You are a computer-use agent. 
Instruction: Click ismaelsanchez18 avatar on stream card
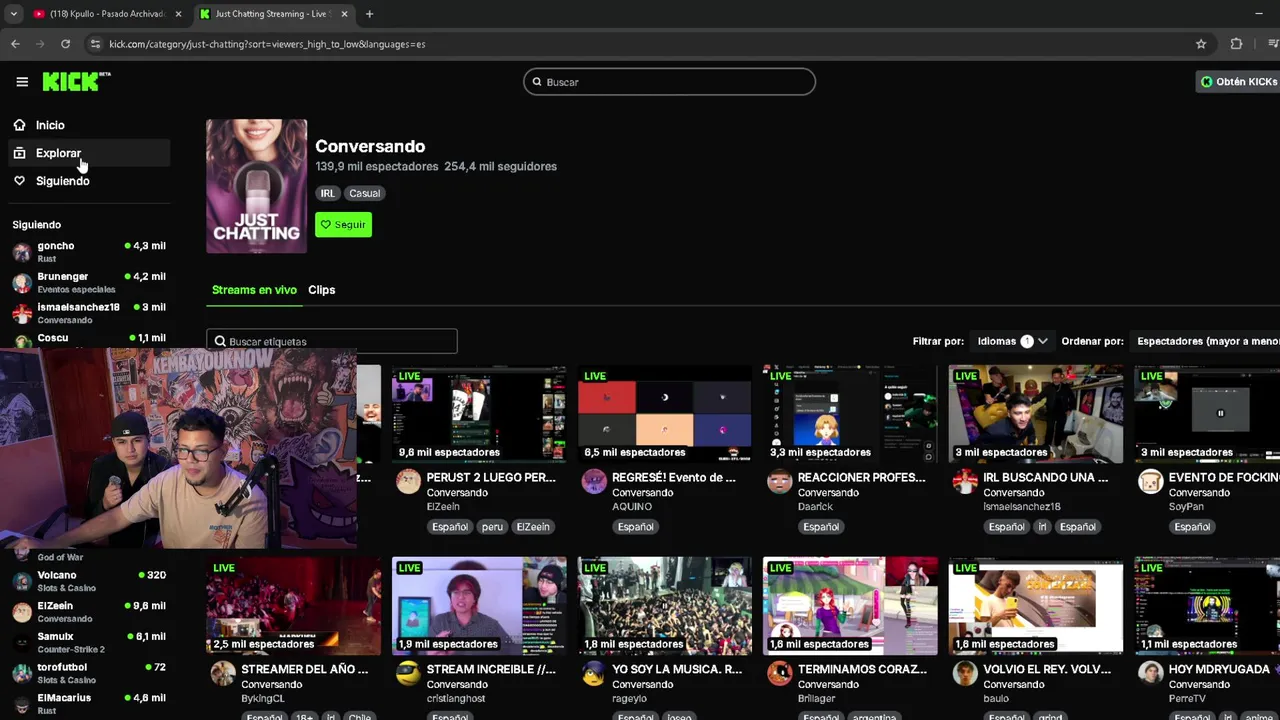pyautogui.click(x=965, y=482)
